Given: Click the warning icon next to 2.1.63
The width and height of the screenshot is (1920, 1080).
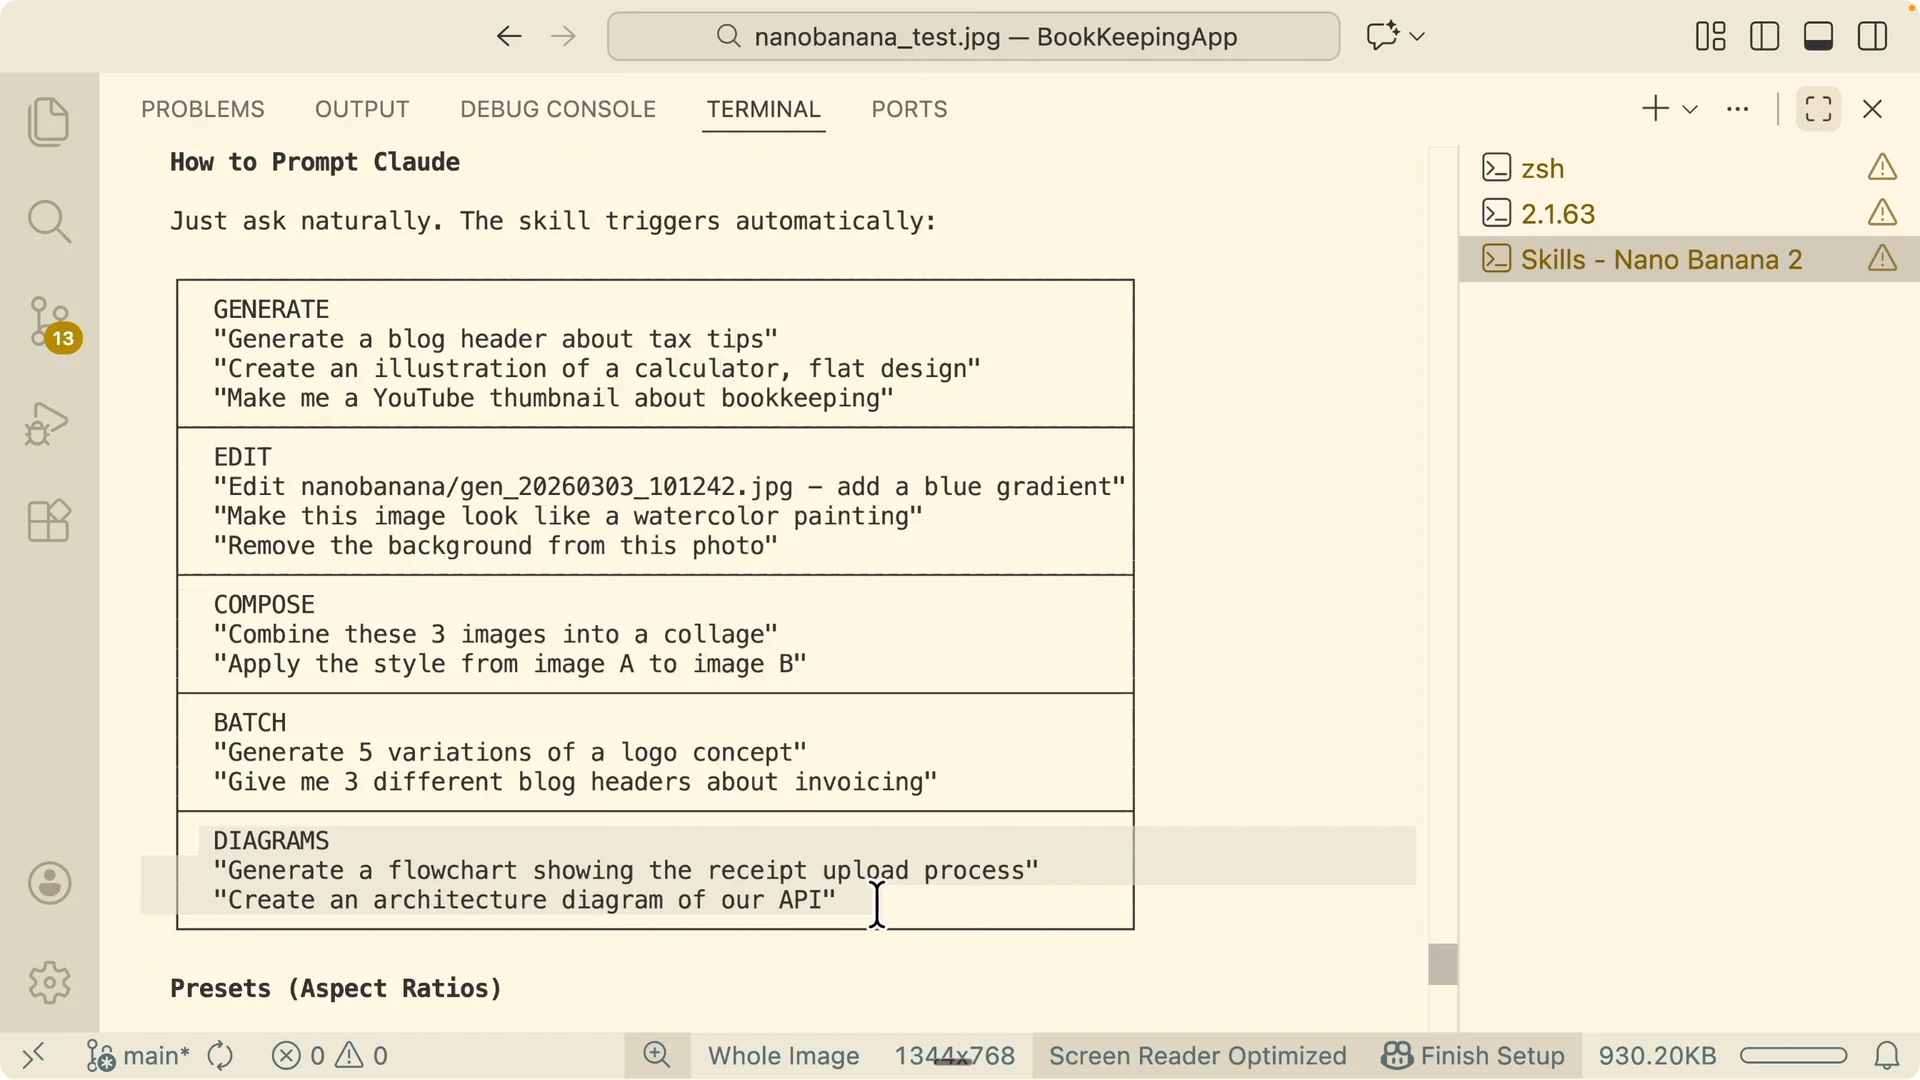Looking at the screenshot, I should click(x=1883, y=213).
